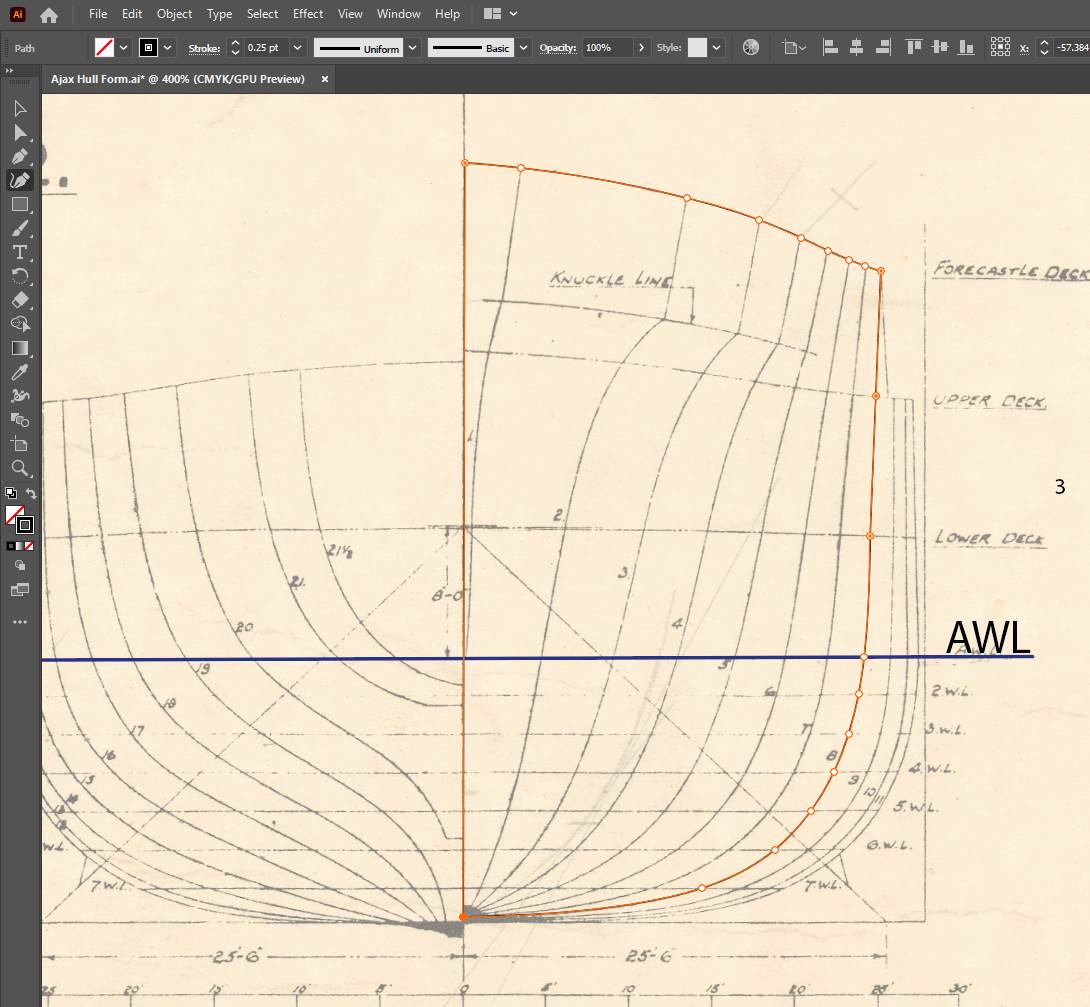The width and height of the screenshot is (1090, 1007).
Task: Expand the Uniform variable width profile dropdown
Action: pos(412,47)
